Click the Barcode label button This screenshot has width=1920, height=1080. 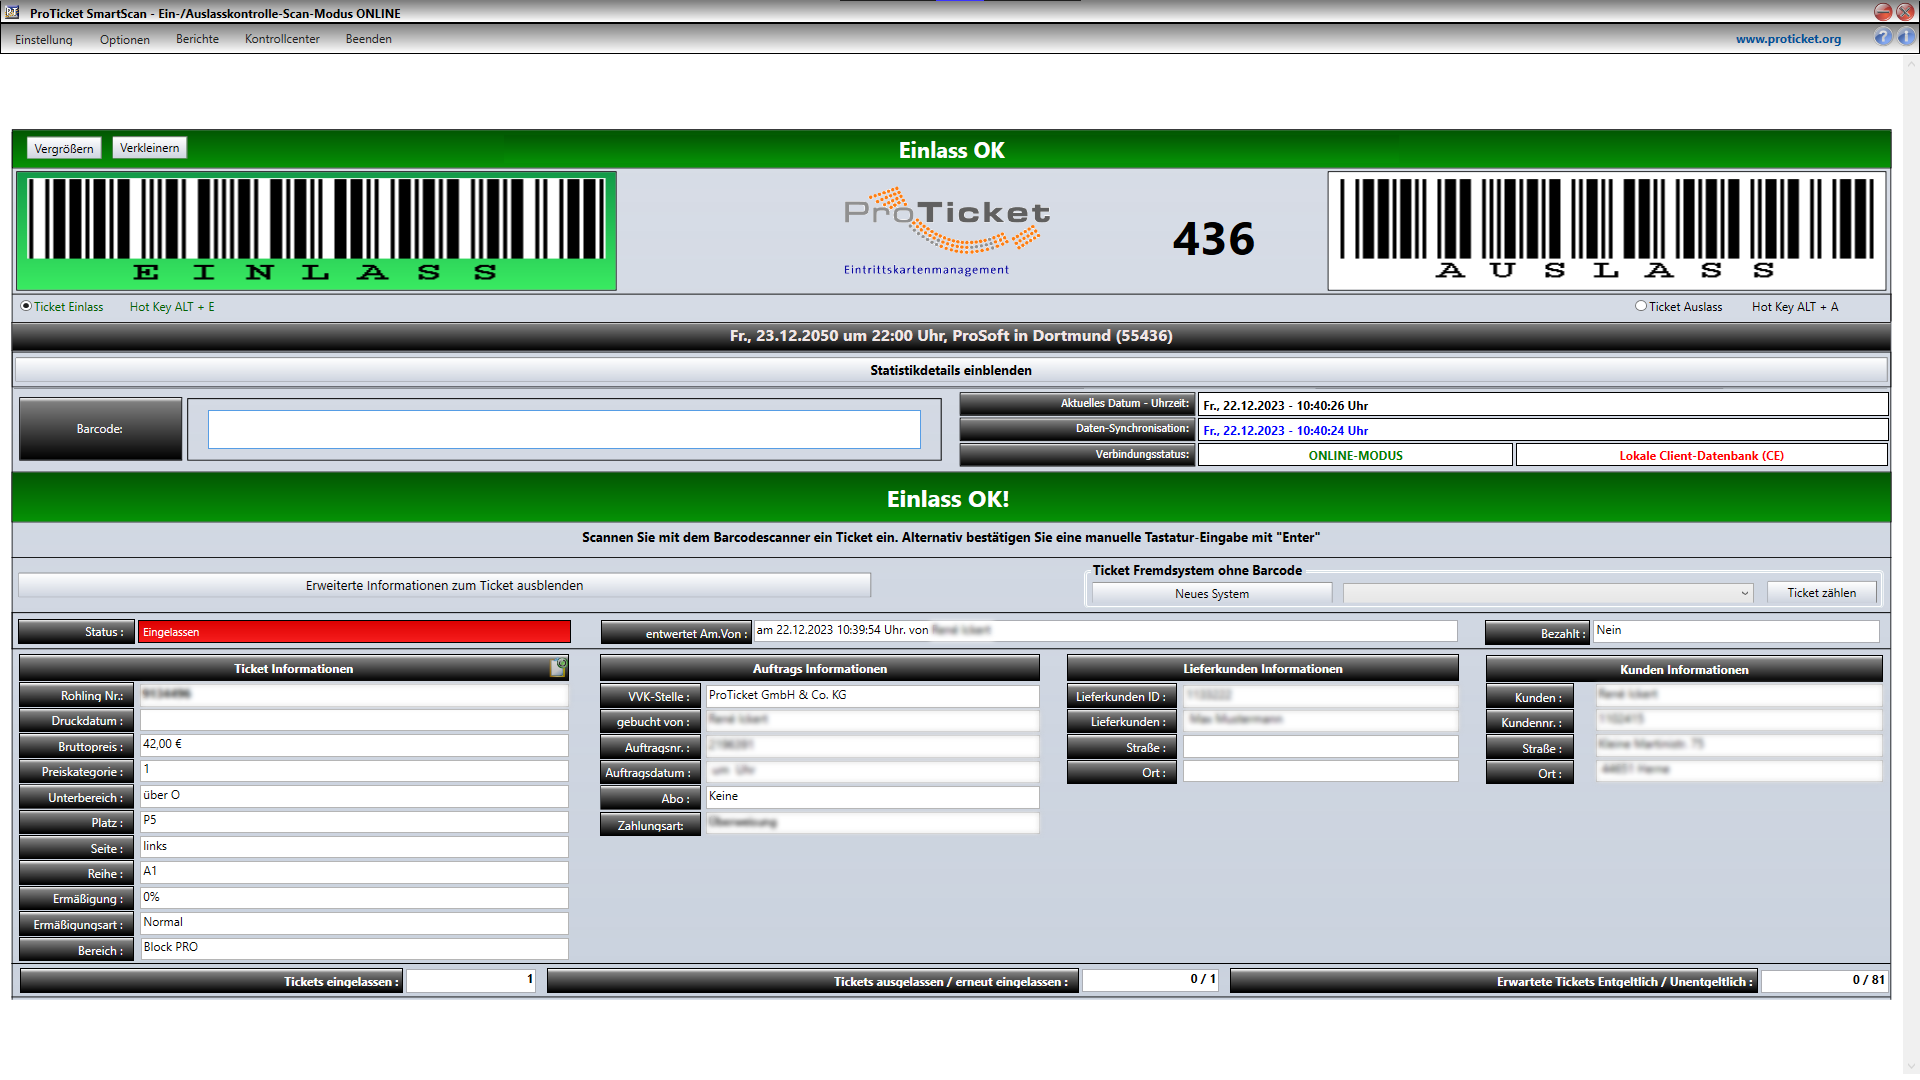click(100, 429)
